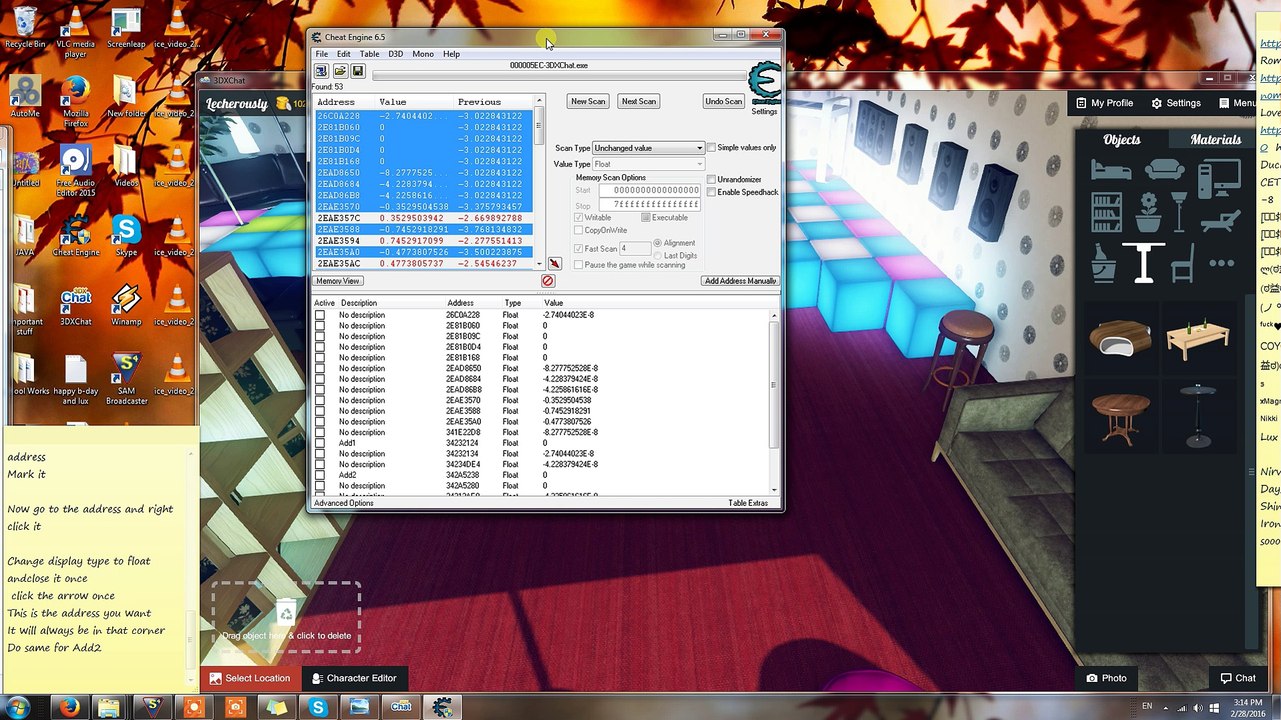The height and width of the screenshot is (720, 1281).
Task: Select the table category icon
Action: click(1144, 264)
